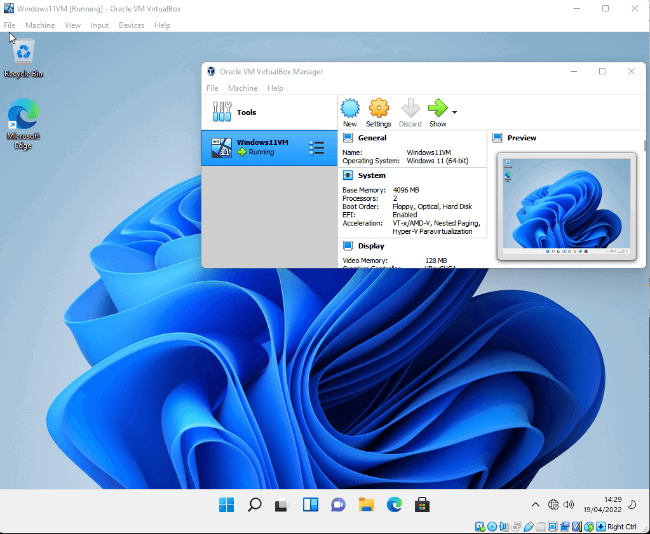Click the Floppy, Optical, Hard Disk value
Screen dimensions: 650x534
point(432,206)
